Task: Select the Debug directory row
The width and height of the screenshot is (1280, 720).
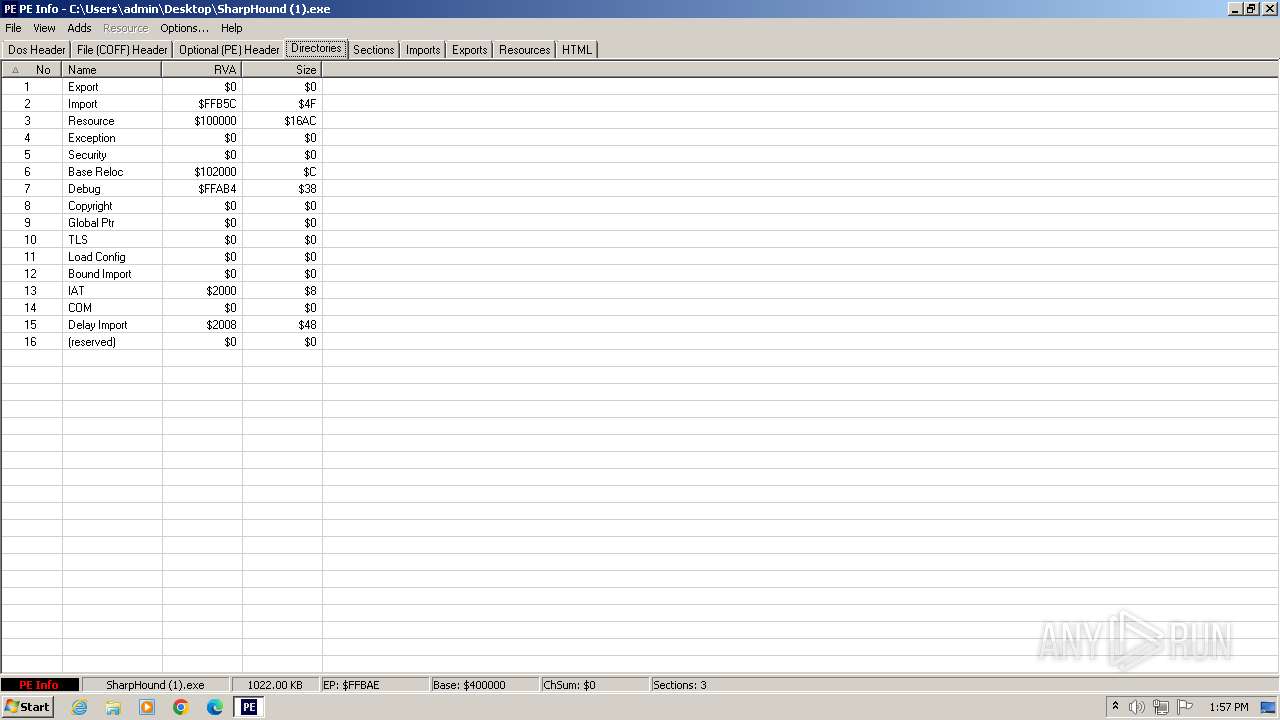Action: tap(161, 189)
